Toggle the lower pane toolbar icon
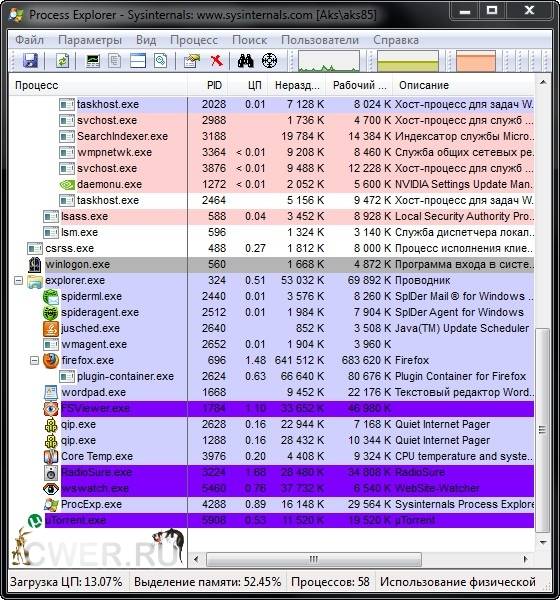This screenshot has width=560, height=600. pyautogui.click(x=138, y=60)
